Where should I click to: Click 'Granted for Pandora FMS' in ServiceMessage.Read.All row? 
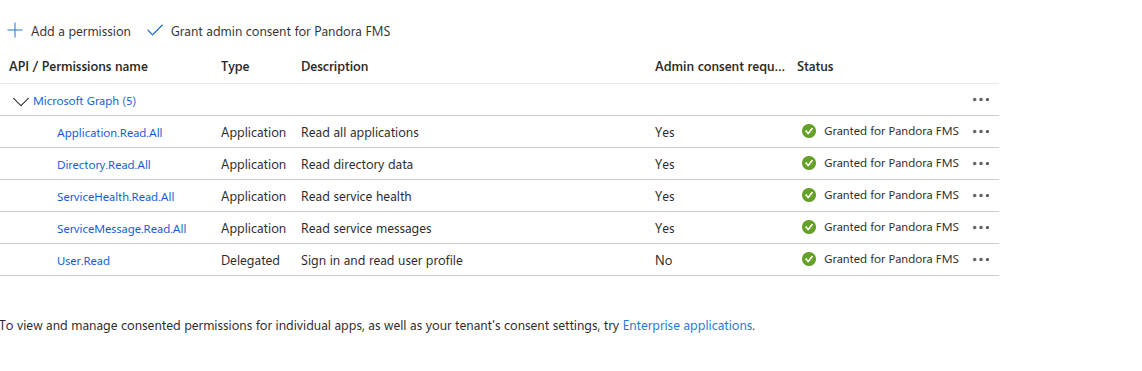click(x=891, y=227)
